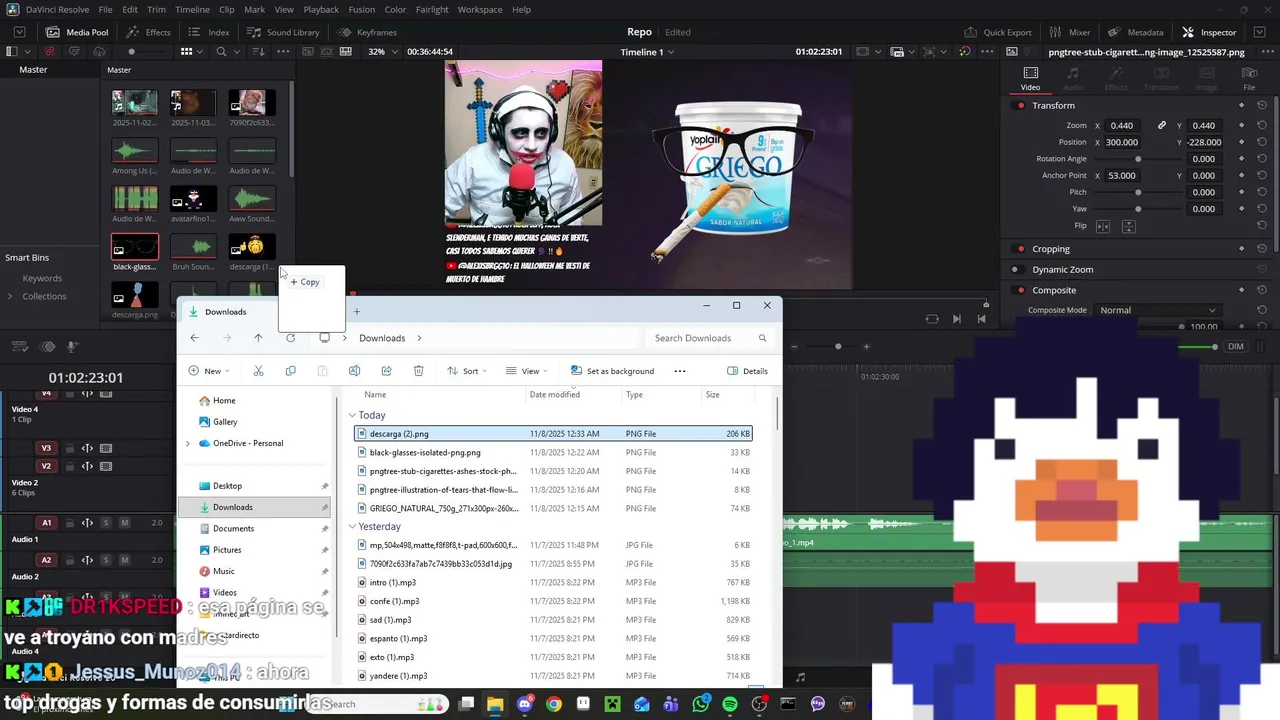This screenshot has width=1280, height=720.
Task: Refresh the Downloads folder view
Action: pyautogui.click(x=290, y=338)
